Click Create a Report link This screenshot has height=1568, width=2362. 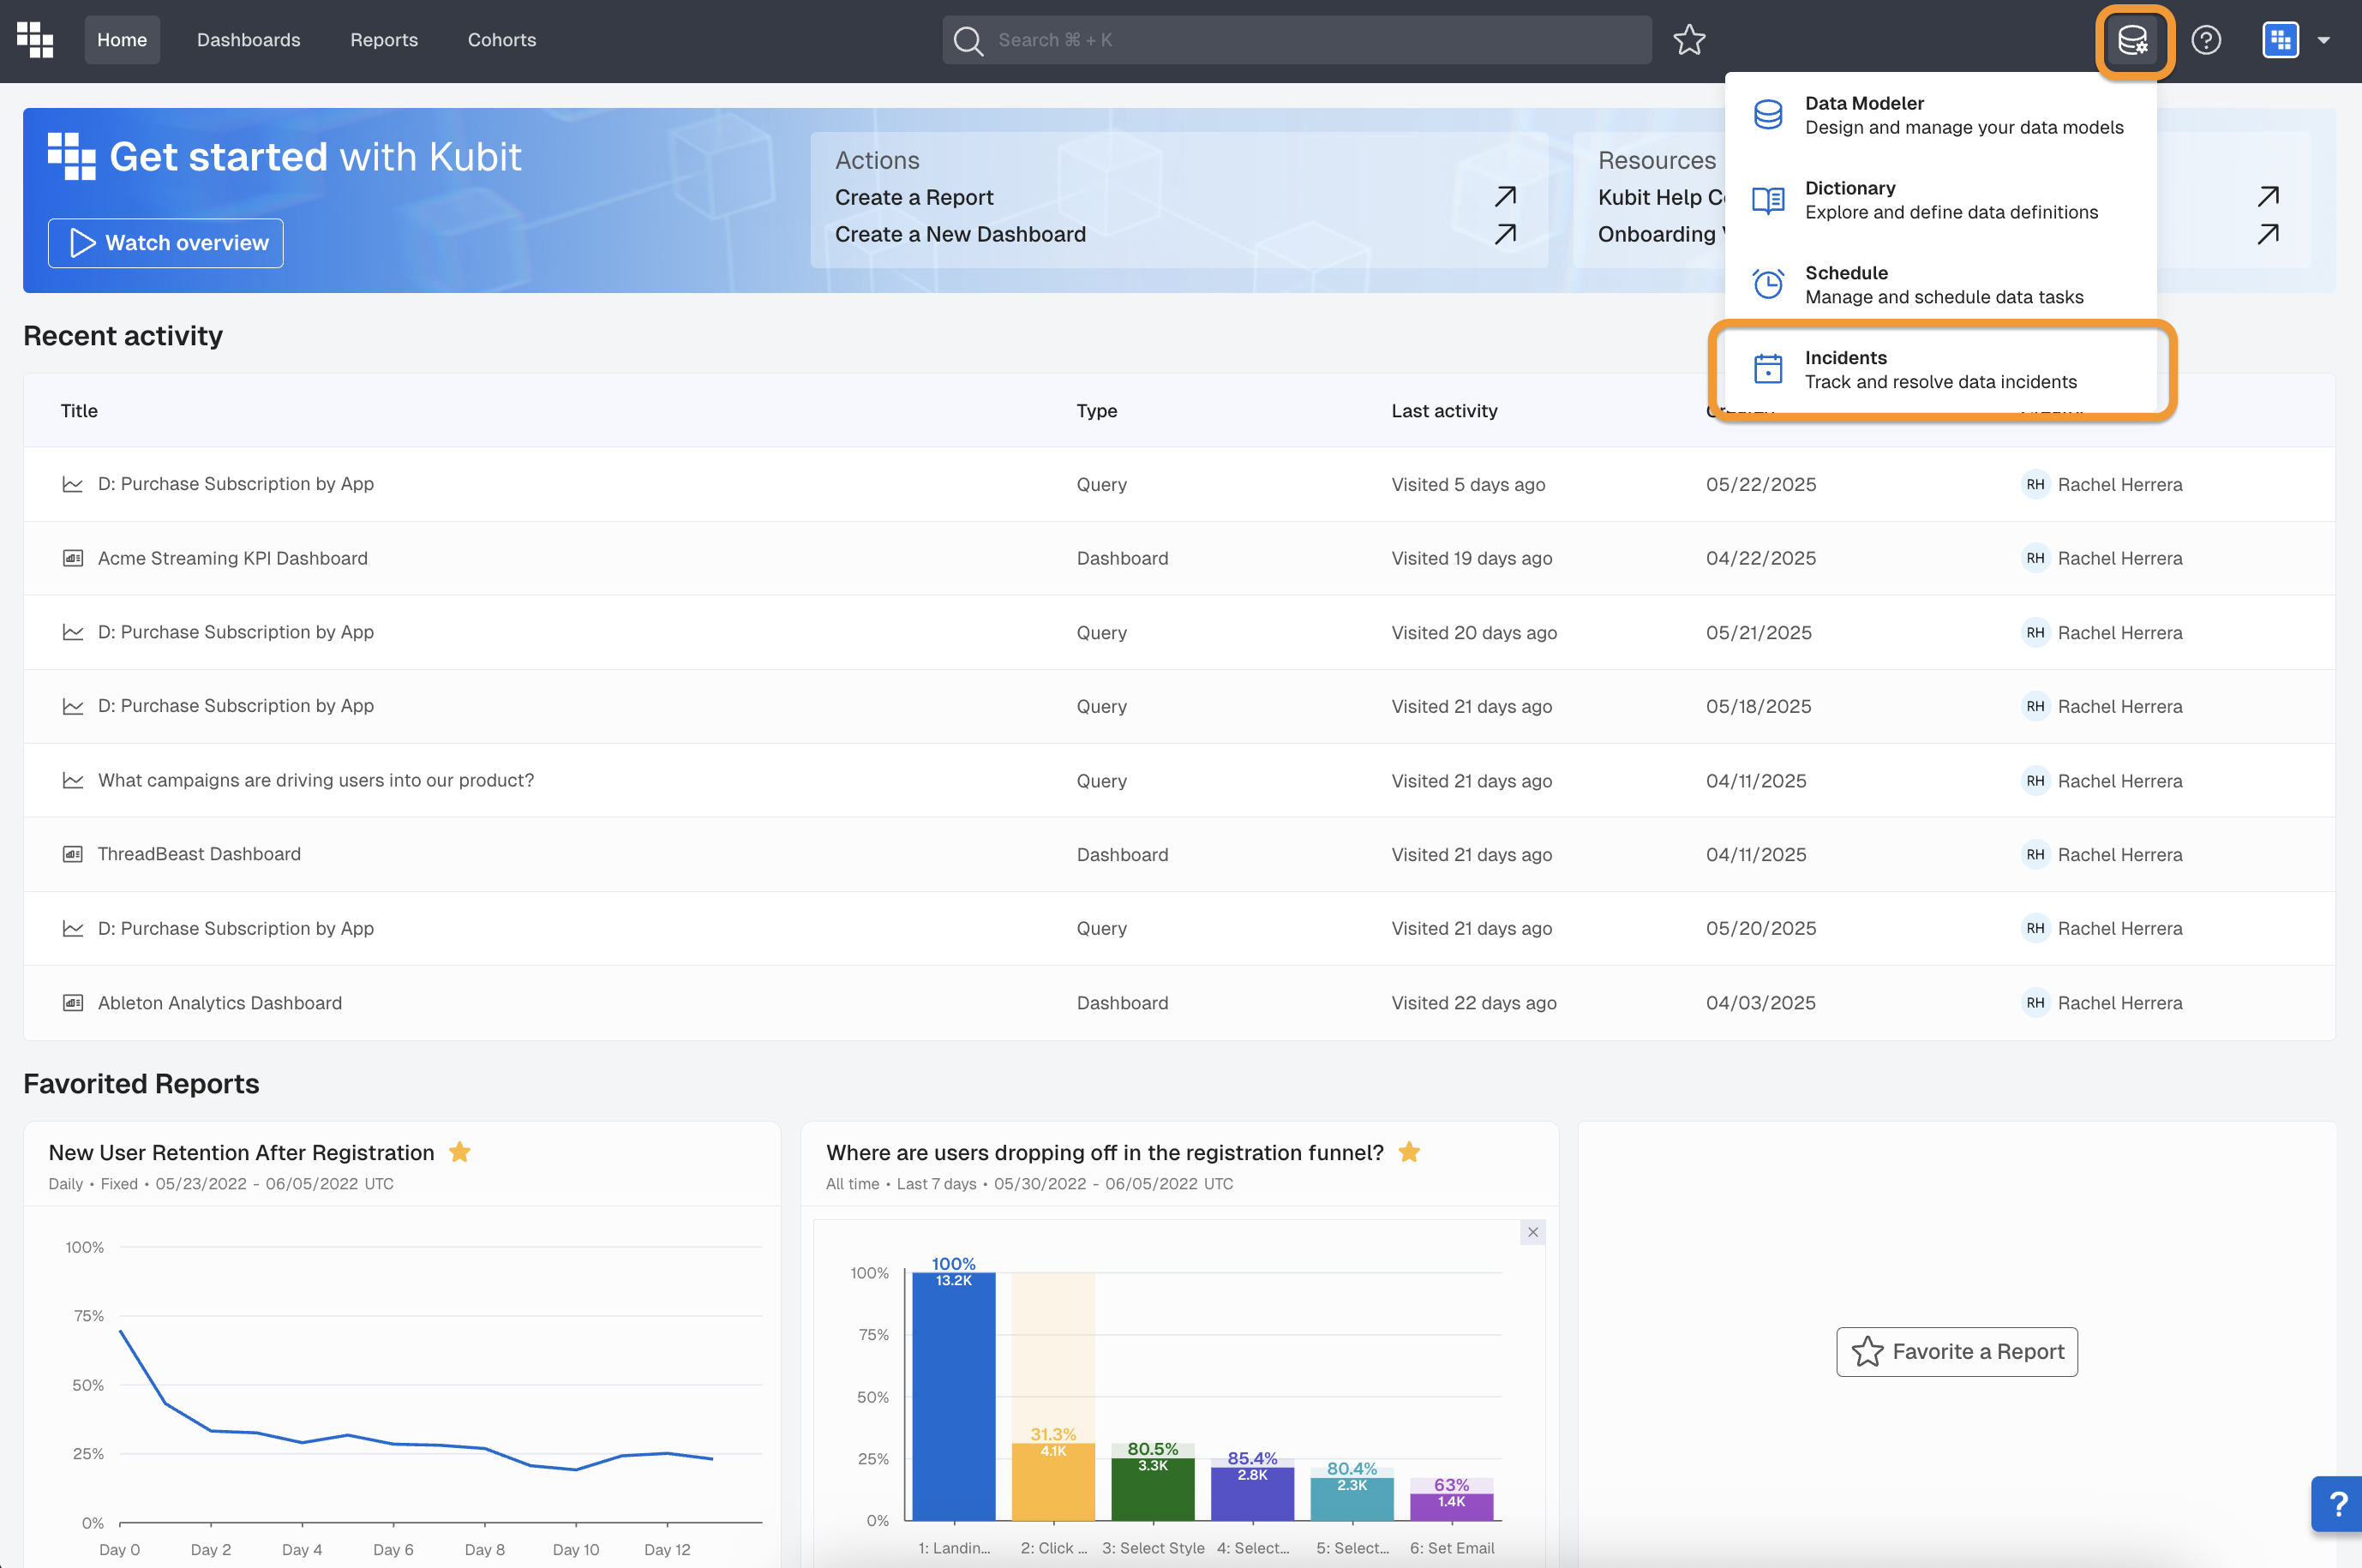[x=914, y=198]
